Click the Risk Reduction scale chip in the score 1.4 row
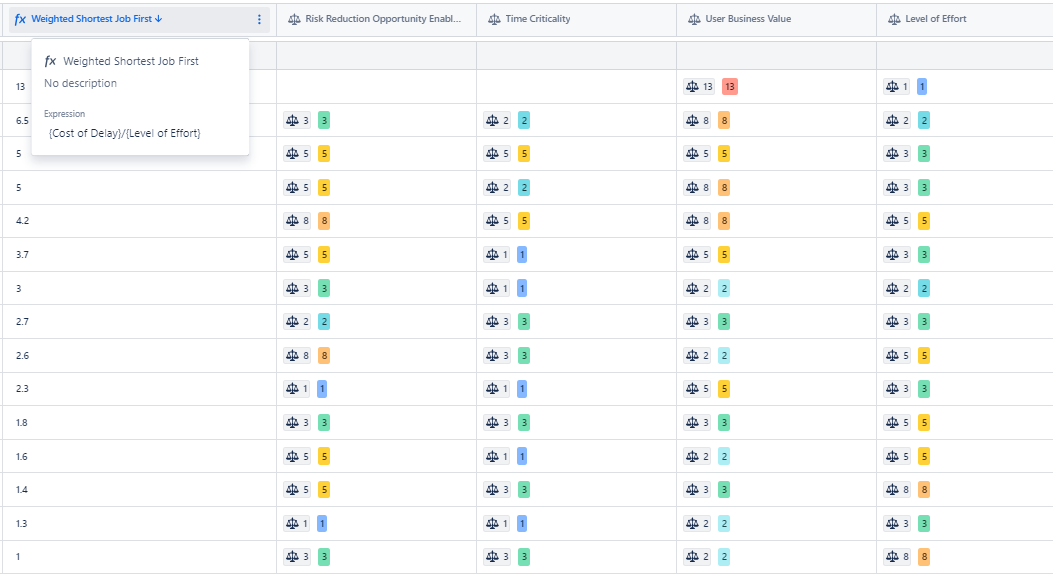This screenshot has height=574, width=1053. [297, 489]
